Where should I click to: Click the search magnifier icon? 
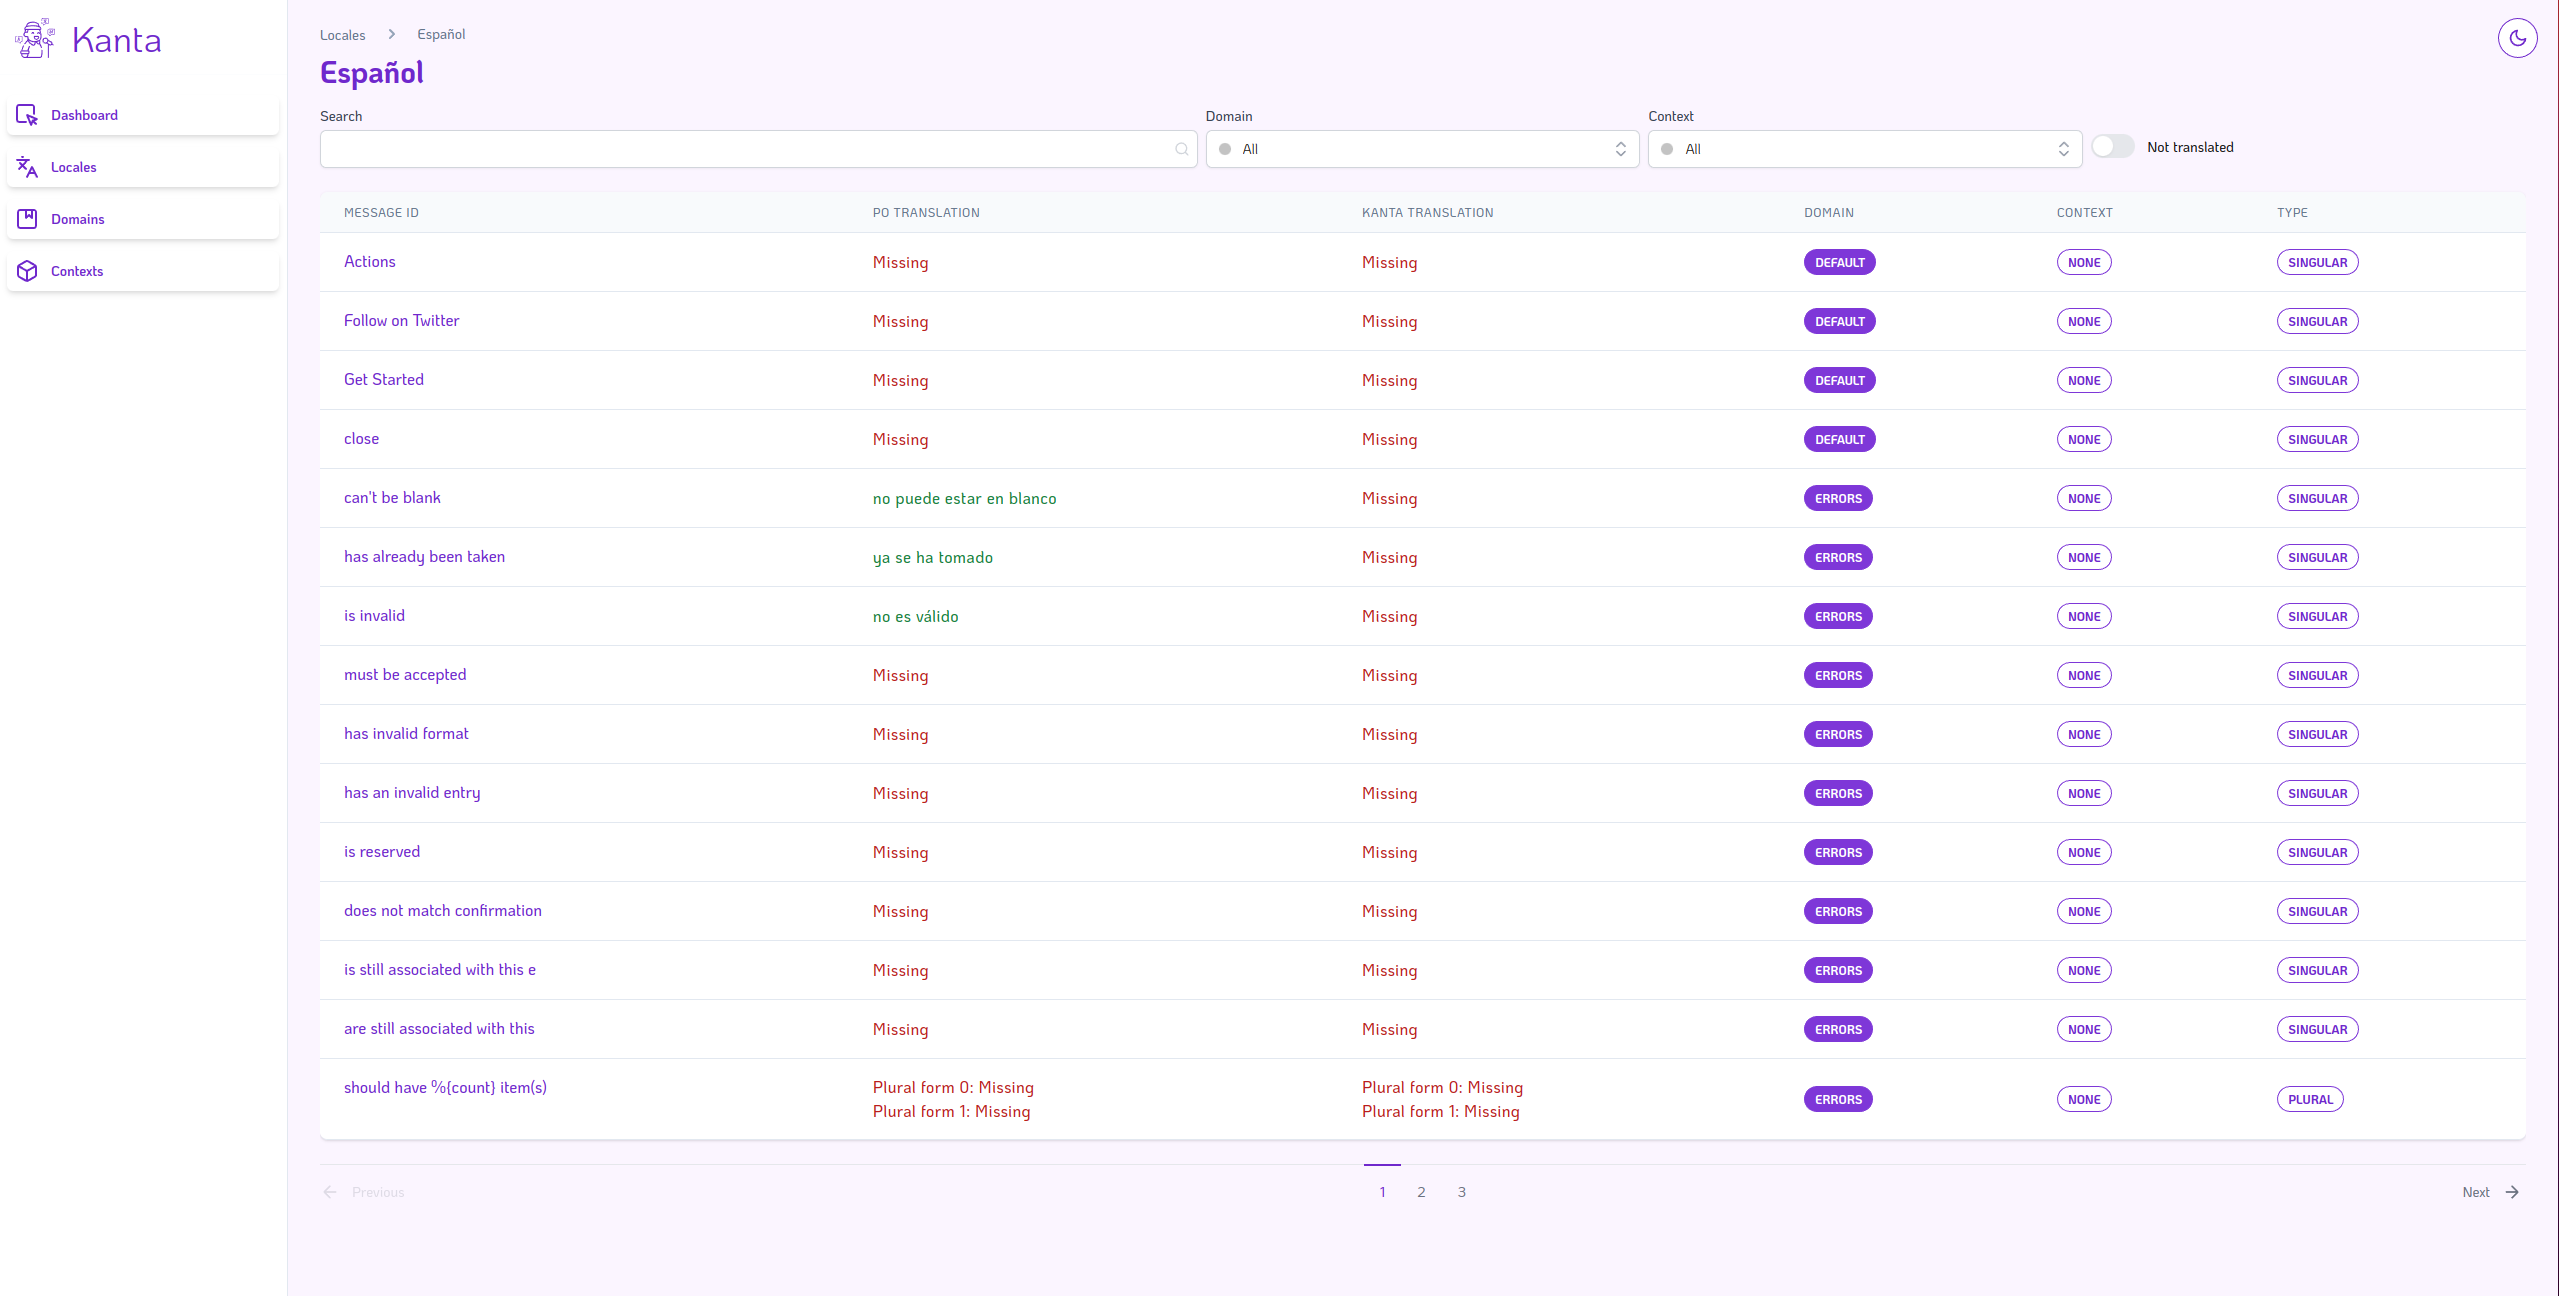coord(1181,149)
